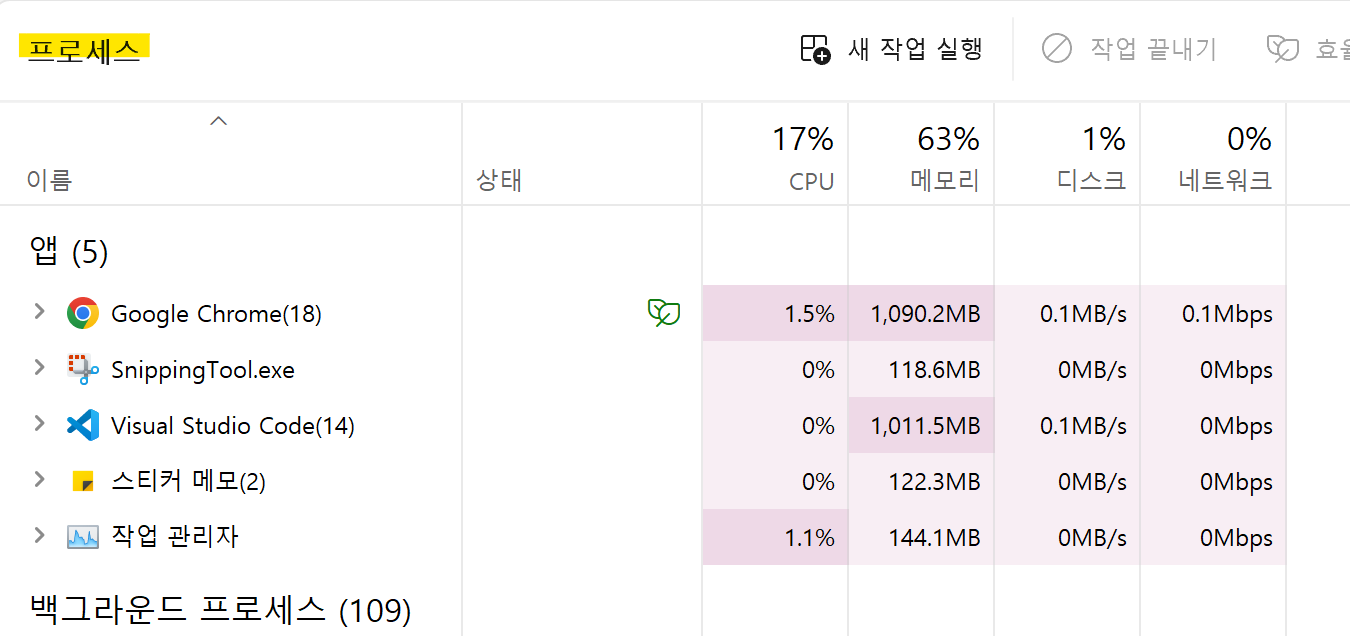Click the 새 작업 실행 button
Viewport: 1350px width, 636px height.
click(x=892, y=49)
